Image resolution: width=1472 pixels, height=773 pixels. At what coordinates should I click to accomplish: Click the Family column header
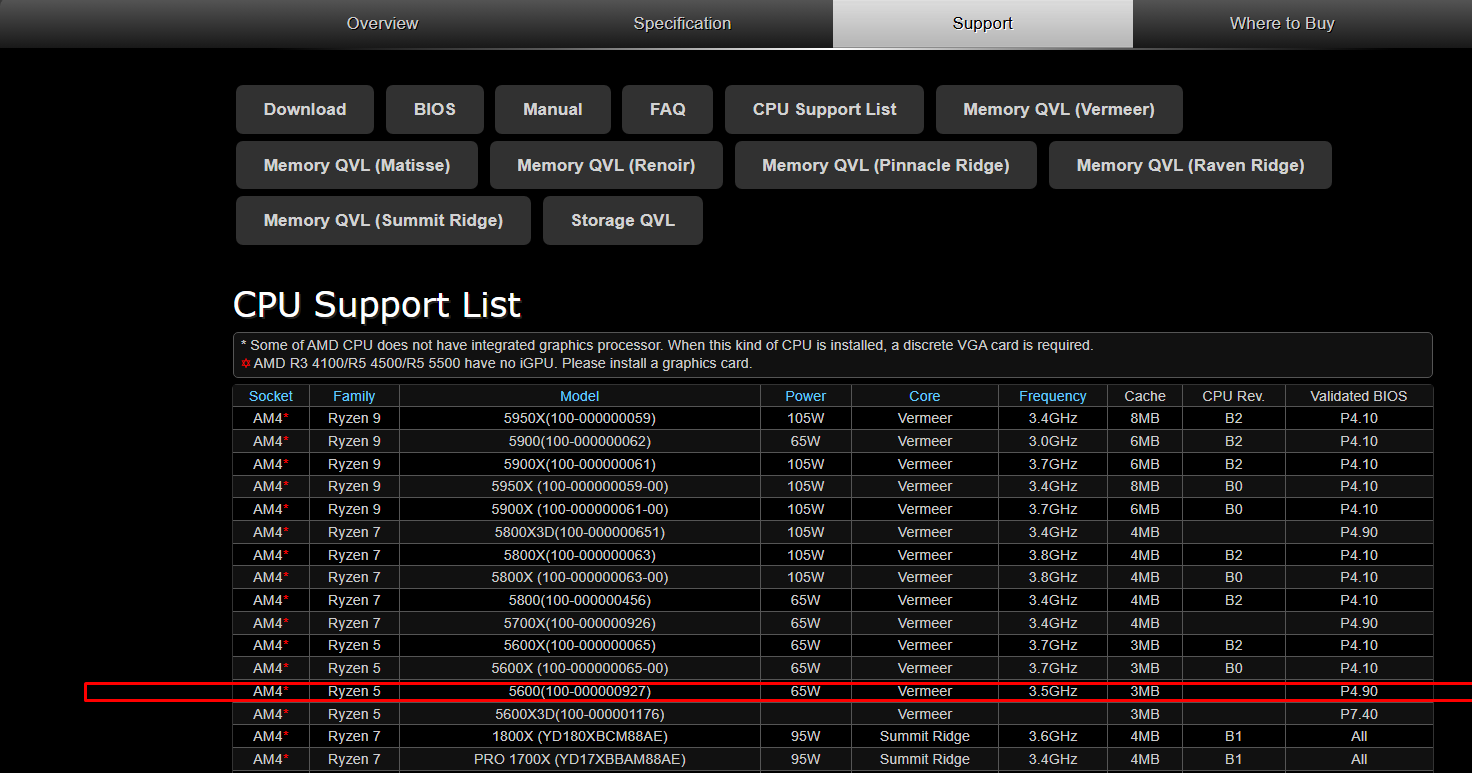click(354, 396)
